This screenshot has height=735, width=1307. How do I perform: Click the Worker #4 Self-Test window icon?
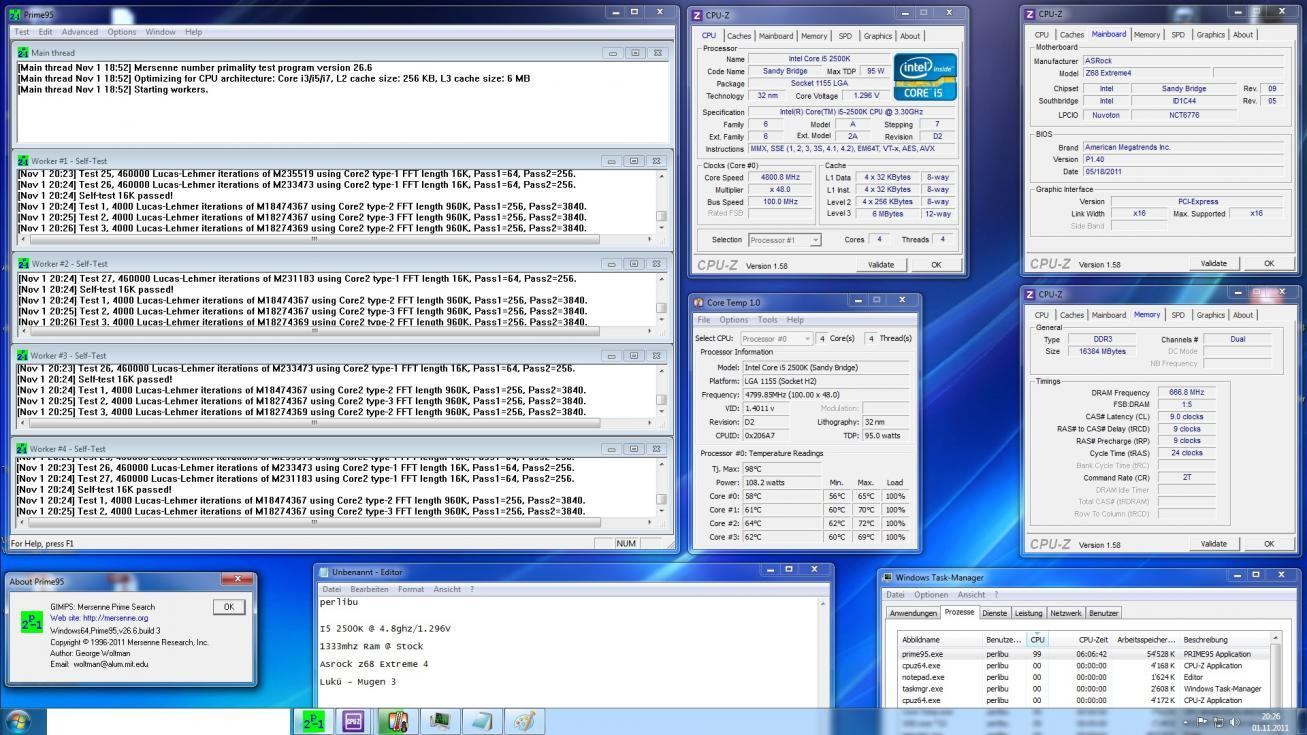(x=23, y=449)
